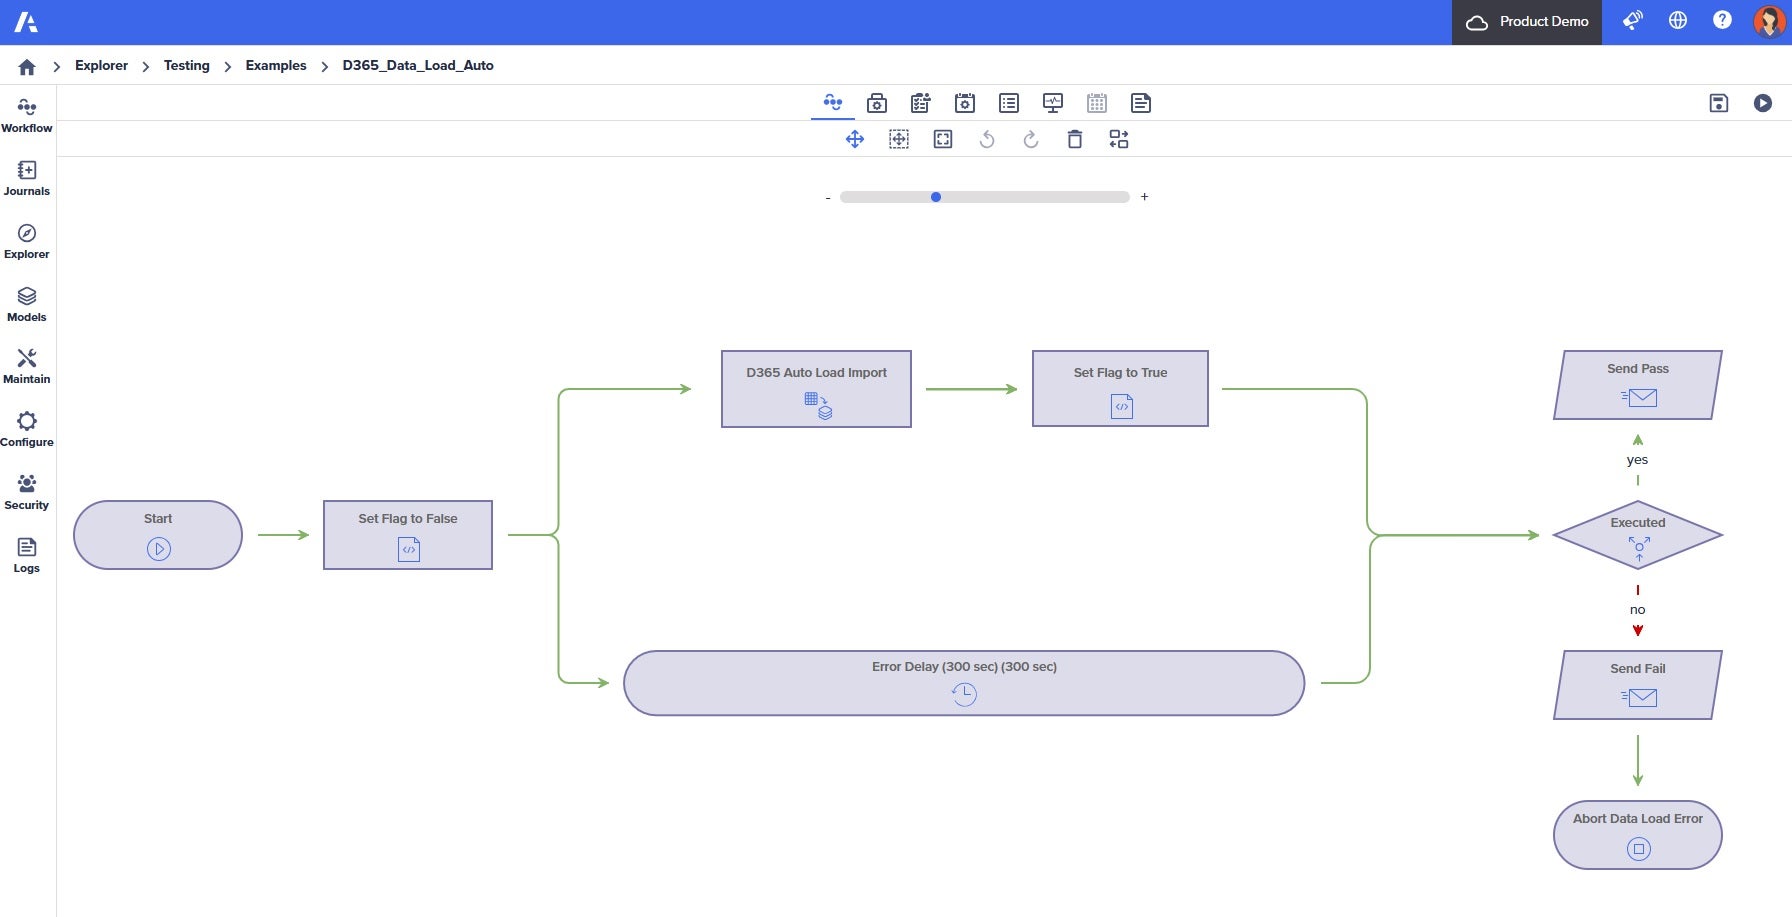Open the task checklist with user tab
Image resolution: width=1792 pixels, height=917 pixels.
pyautogui.click(x=921, y=103)
